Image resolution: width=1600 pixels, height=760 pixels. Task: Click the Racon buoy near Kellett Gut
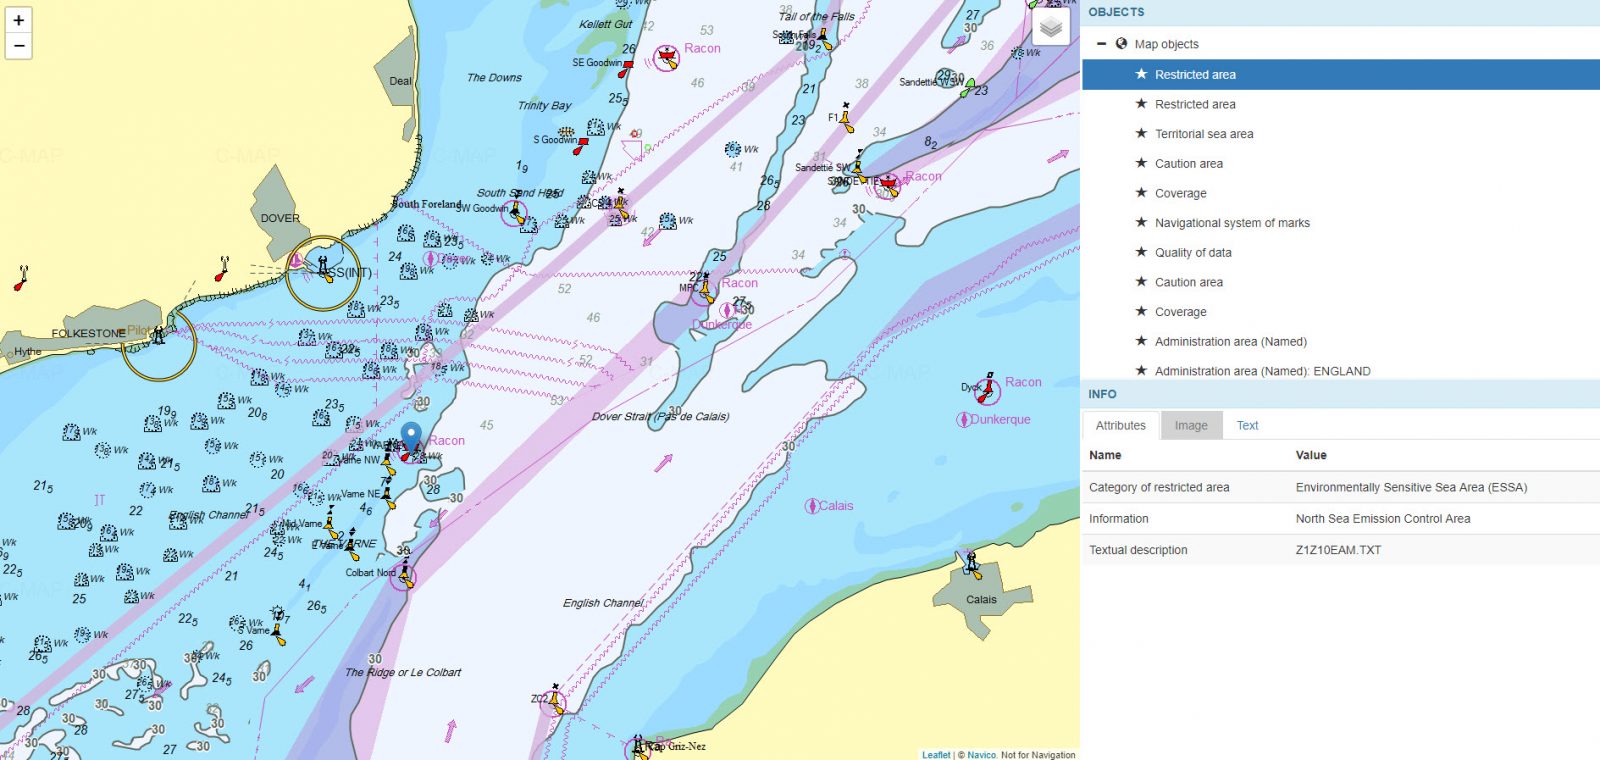point(667,57)
